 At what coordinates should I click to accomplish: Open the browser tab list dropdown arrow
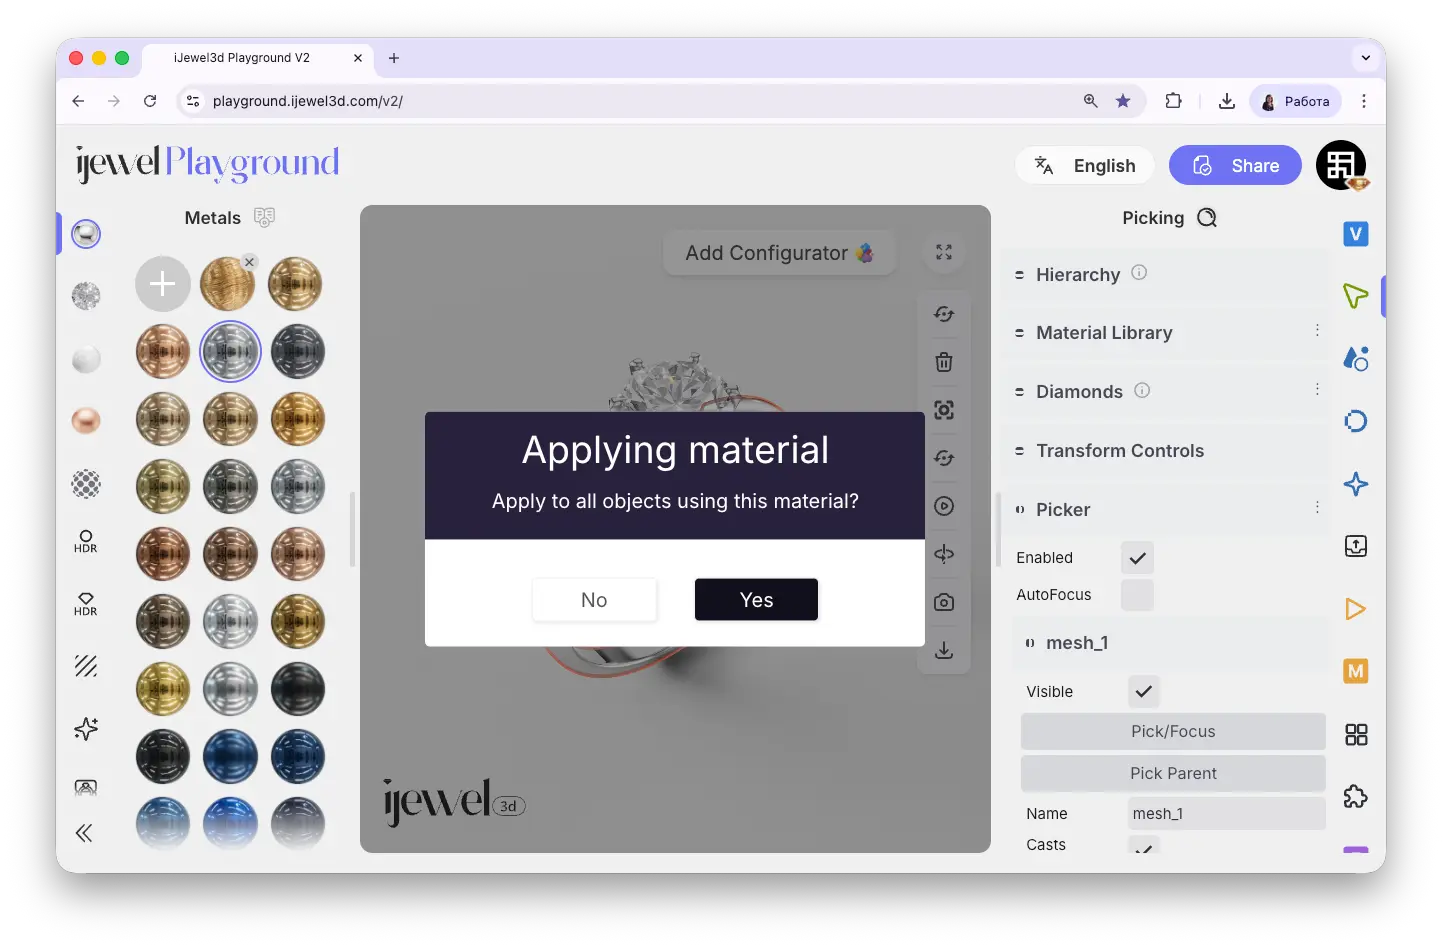[x=1365, y=58]
